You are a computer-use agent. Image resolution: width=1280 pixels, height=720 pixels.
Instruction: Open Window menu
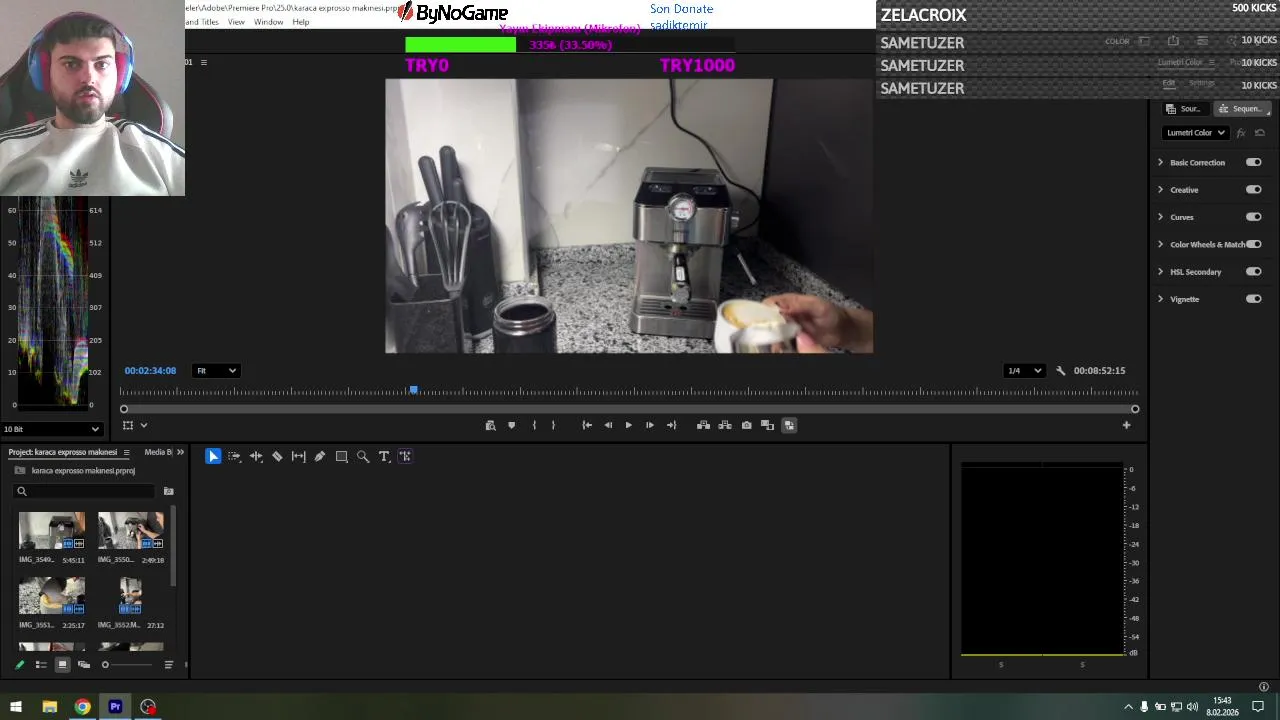tap(268, 22)
